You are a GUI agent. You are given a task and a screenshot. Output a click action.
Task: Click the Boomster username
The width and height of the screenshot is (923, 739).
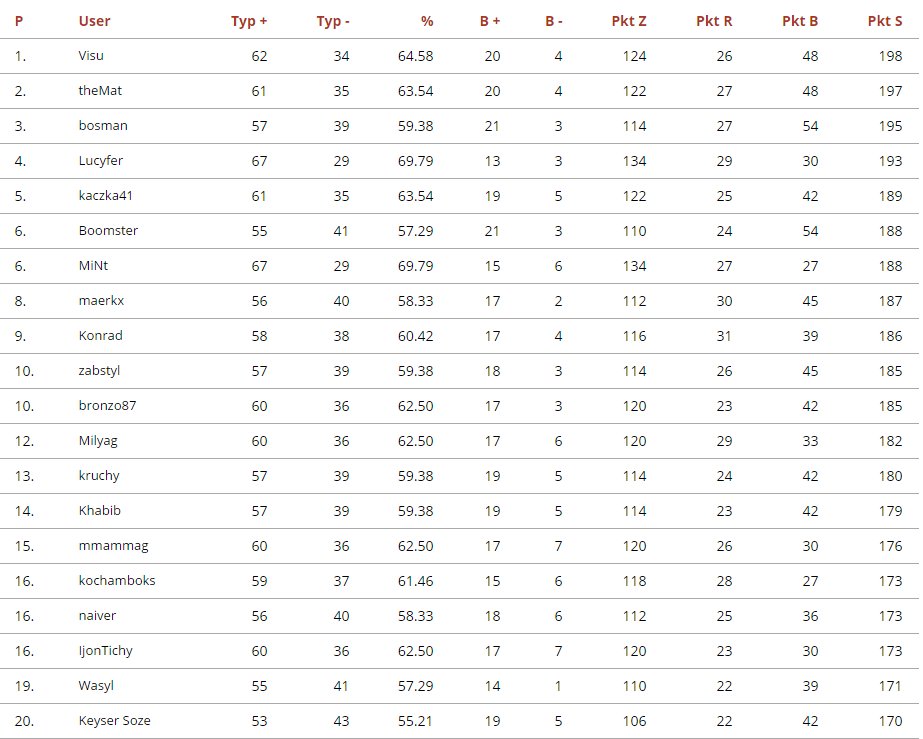point(108,231)
